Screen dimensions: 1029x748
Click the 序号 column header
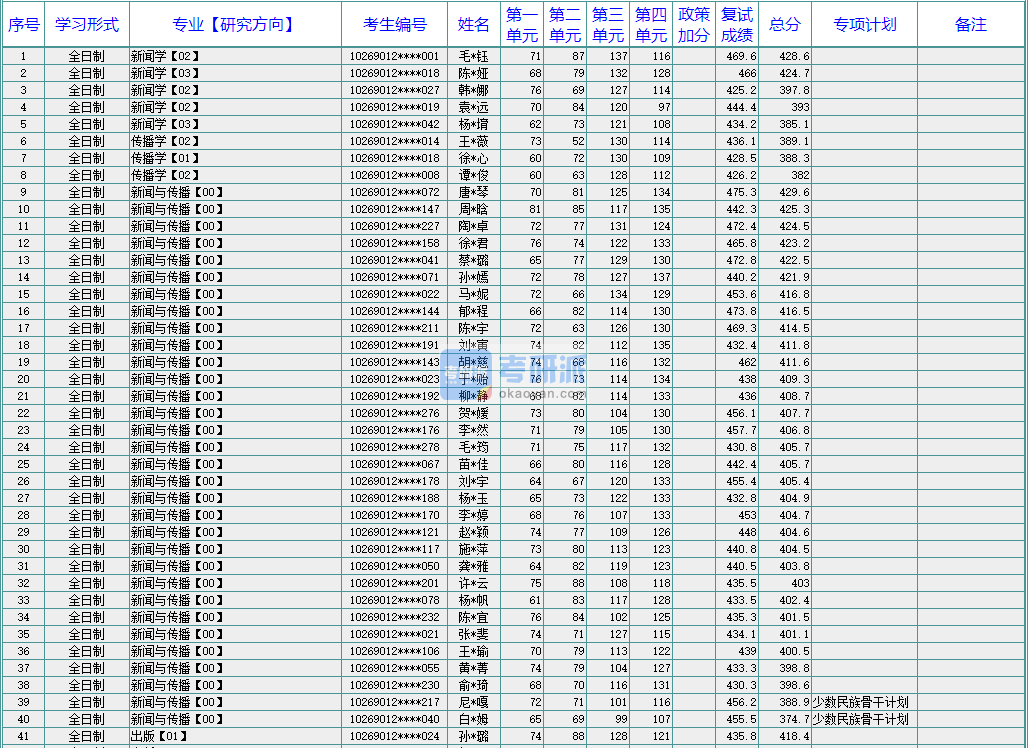click(23, 25)
